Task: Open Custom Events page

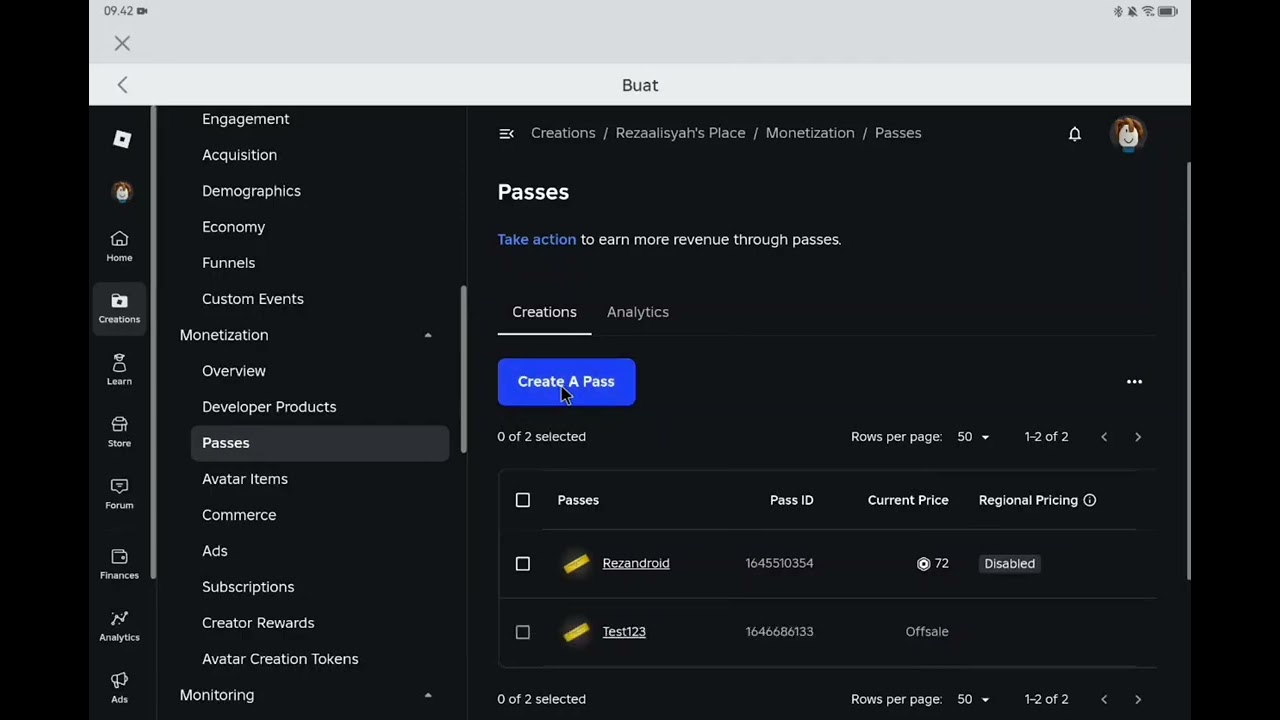Action: pos(253,299)
